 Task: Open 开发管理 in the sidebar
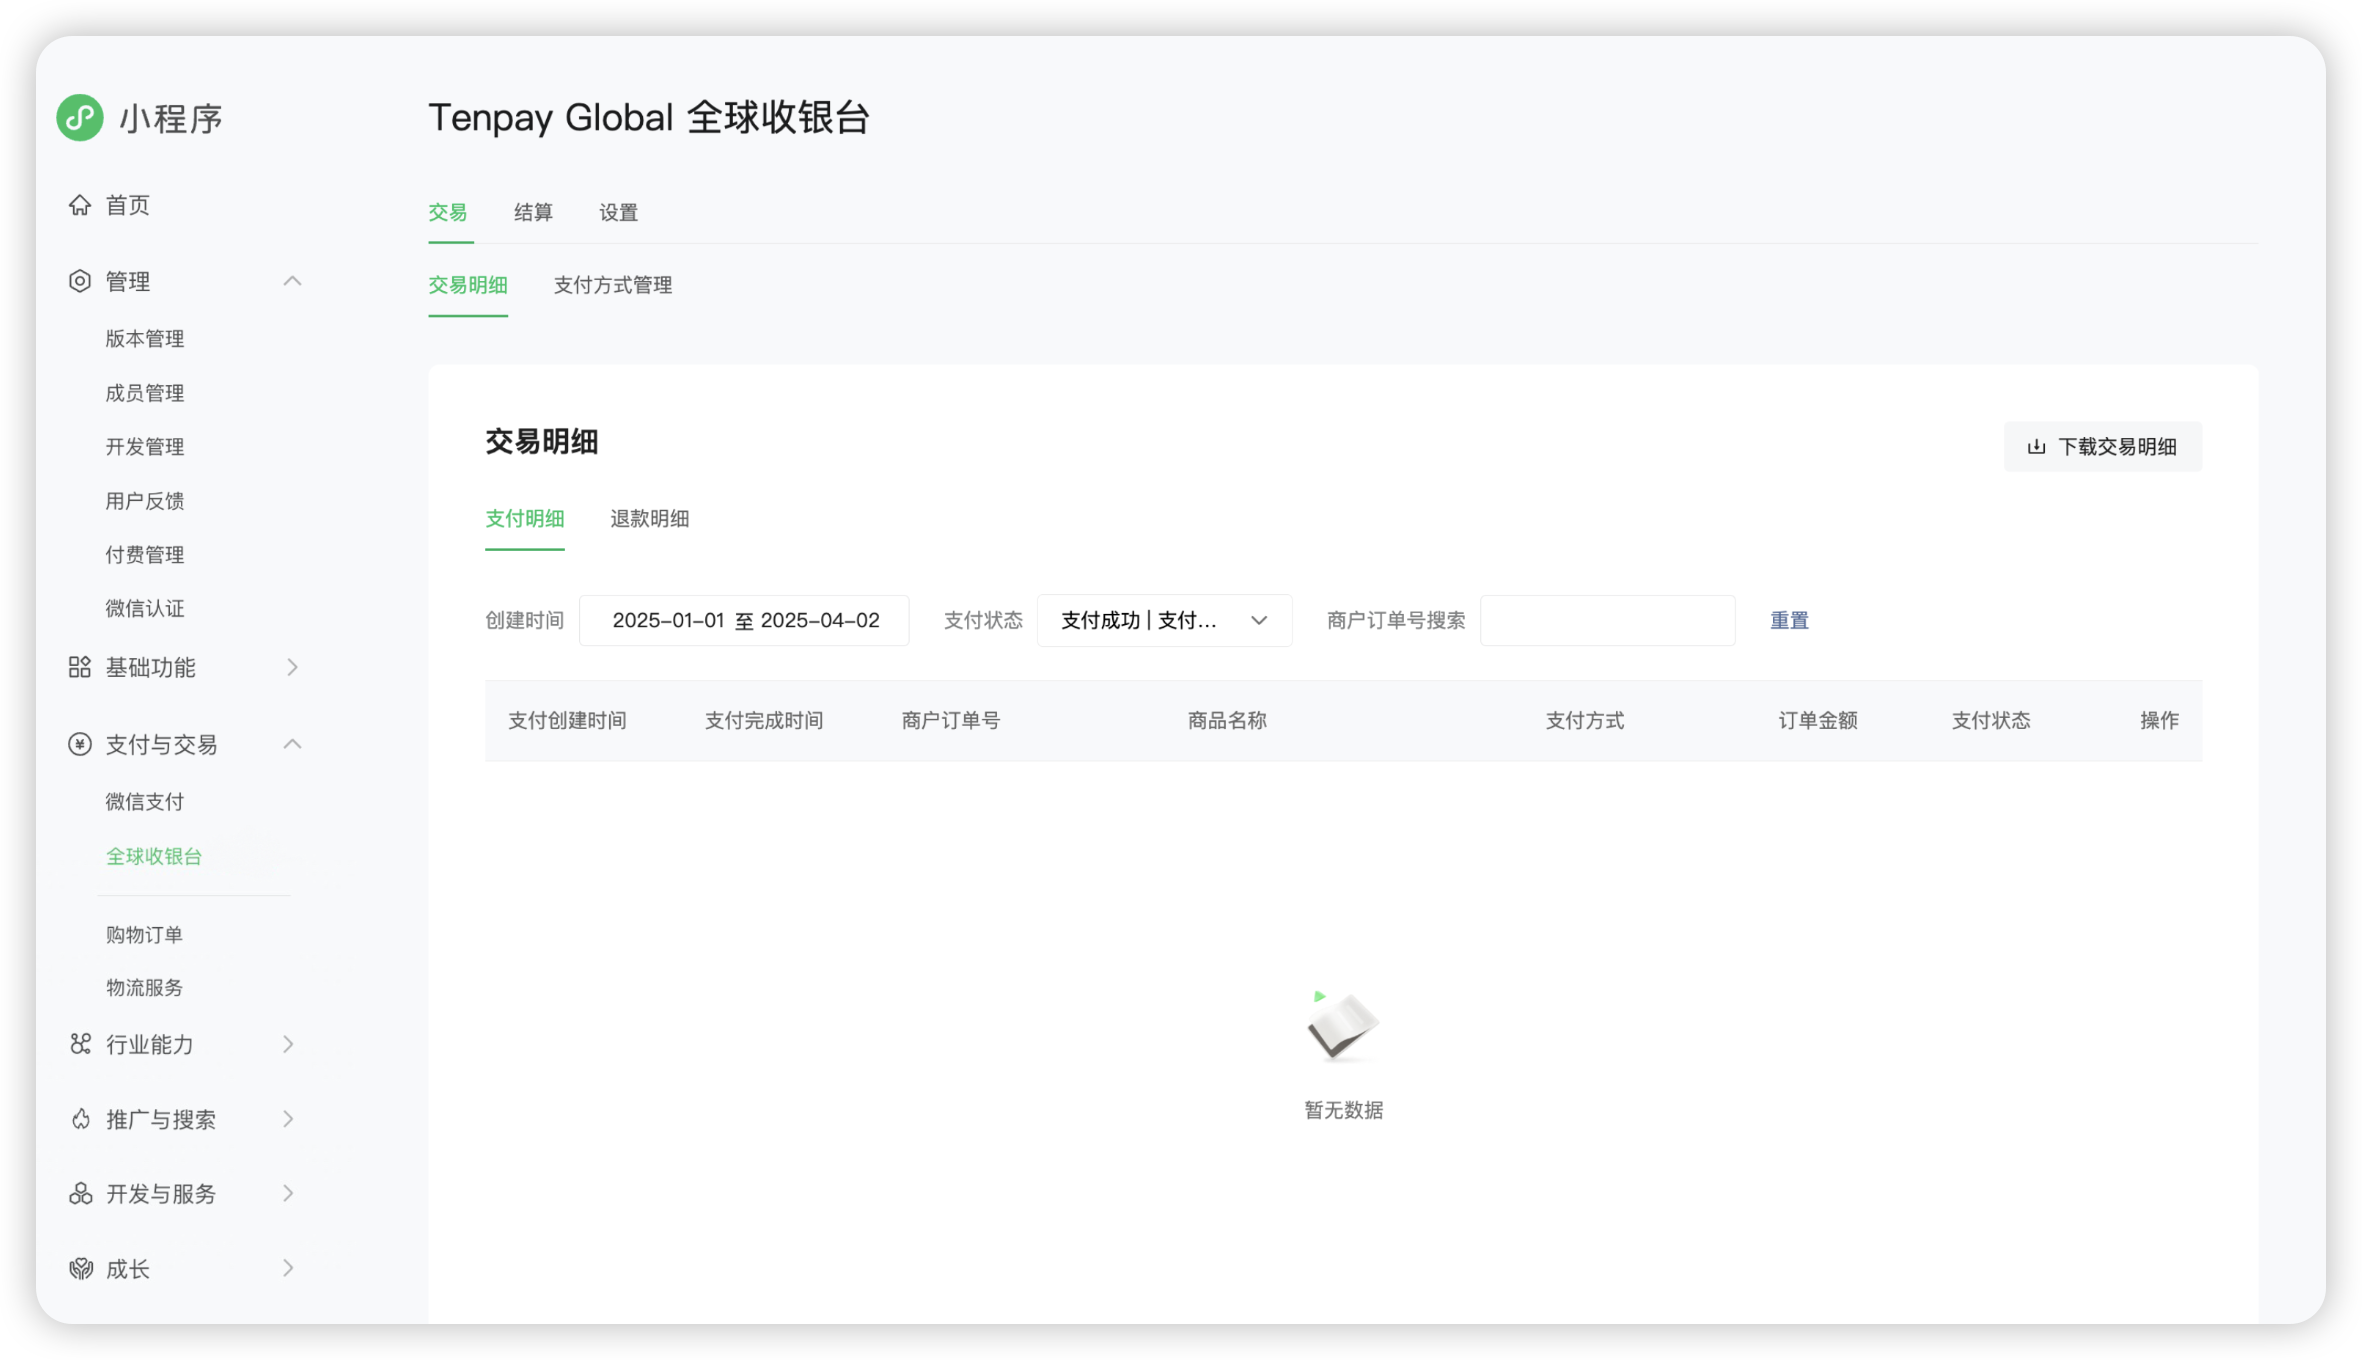point(145,447)
